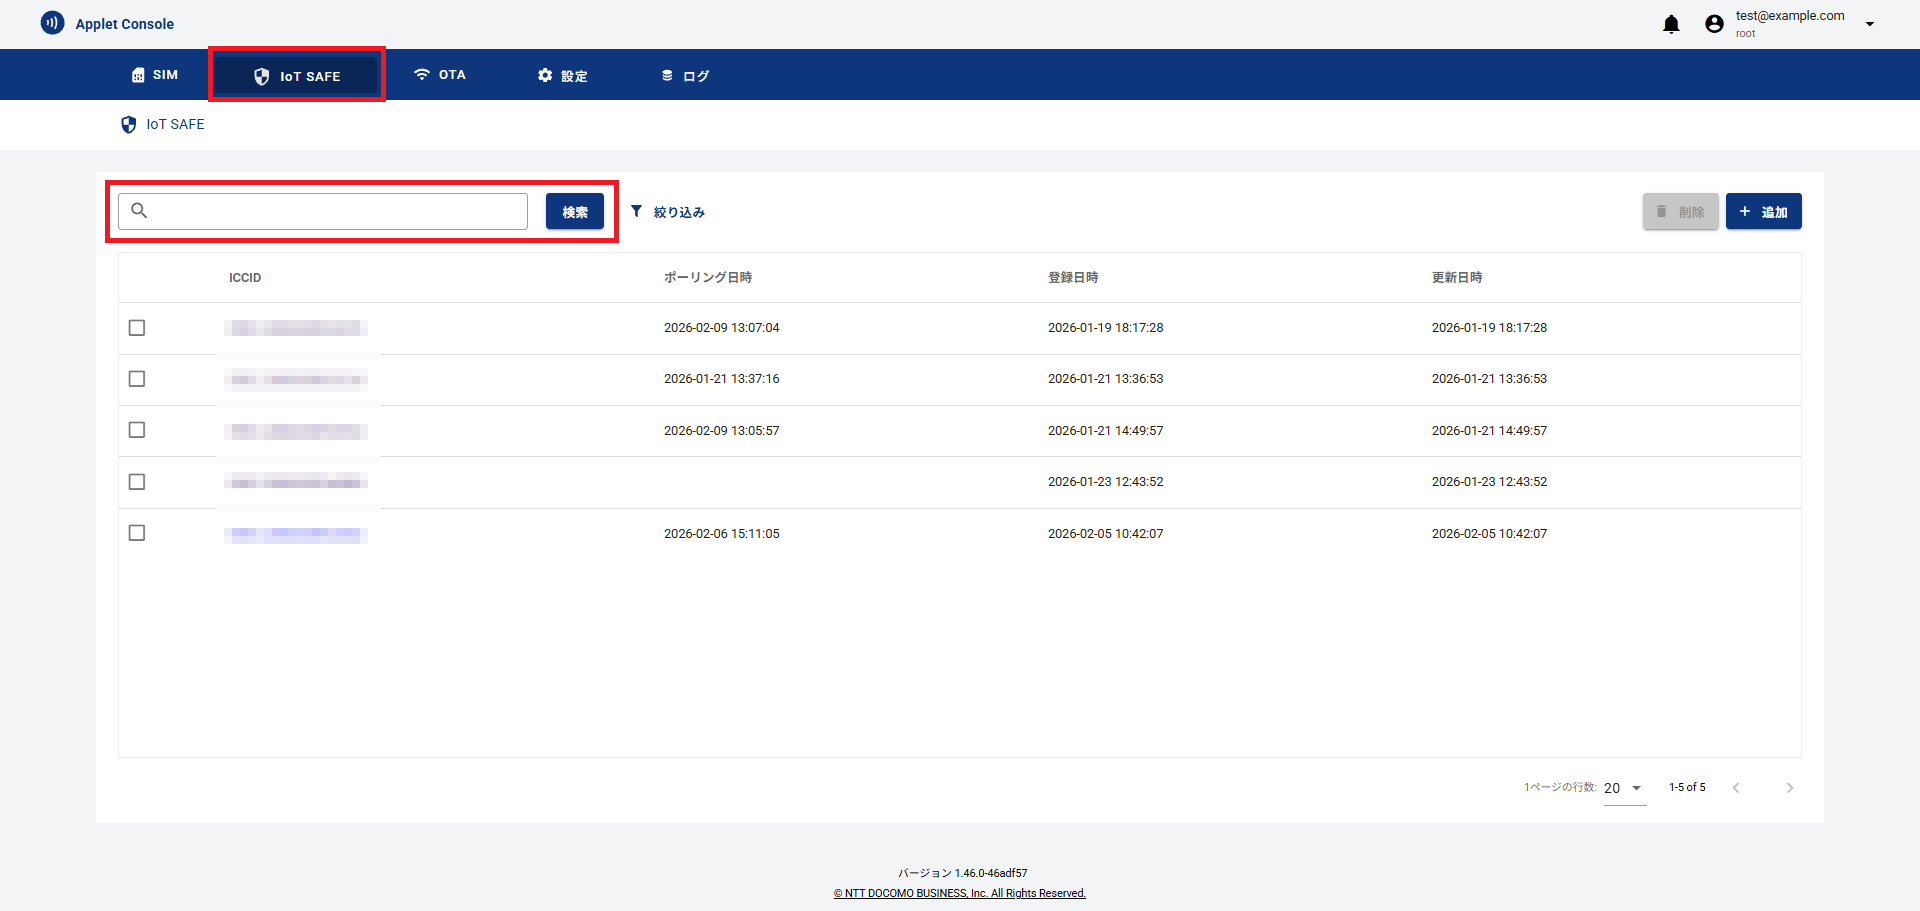Select the checkbox for the third row

click(137, 429)
